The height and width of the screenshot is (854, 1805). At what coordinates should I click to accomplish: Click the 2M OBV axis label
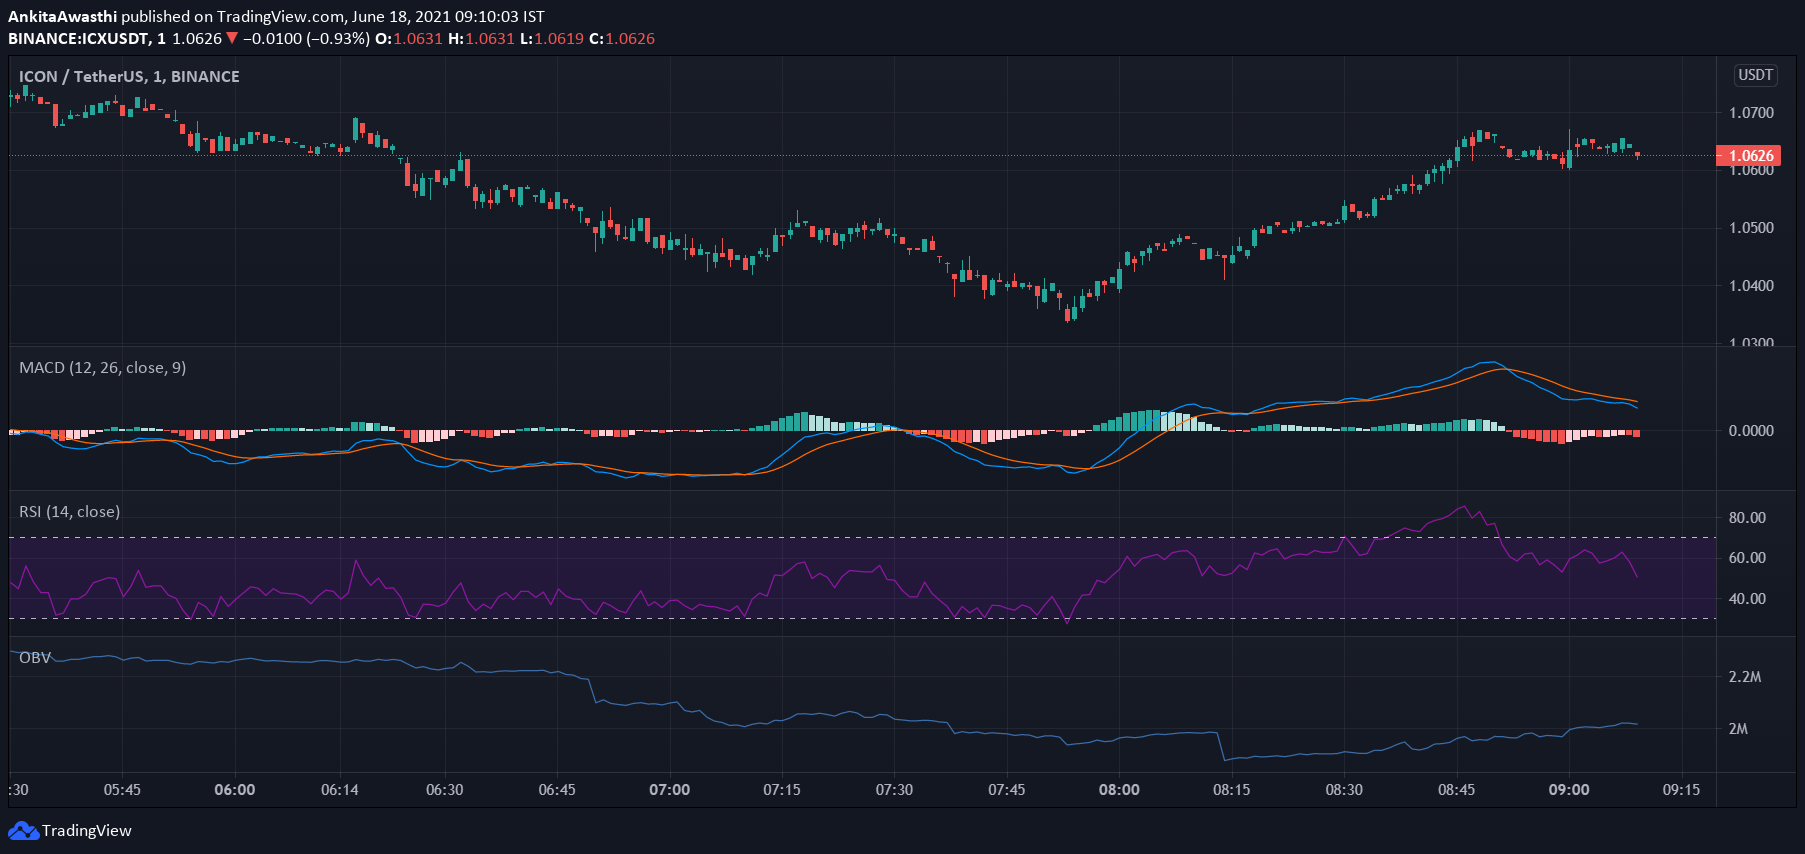1738,729
